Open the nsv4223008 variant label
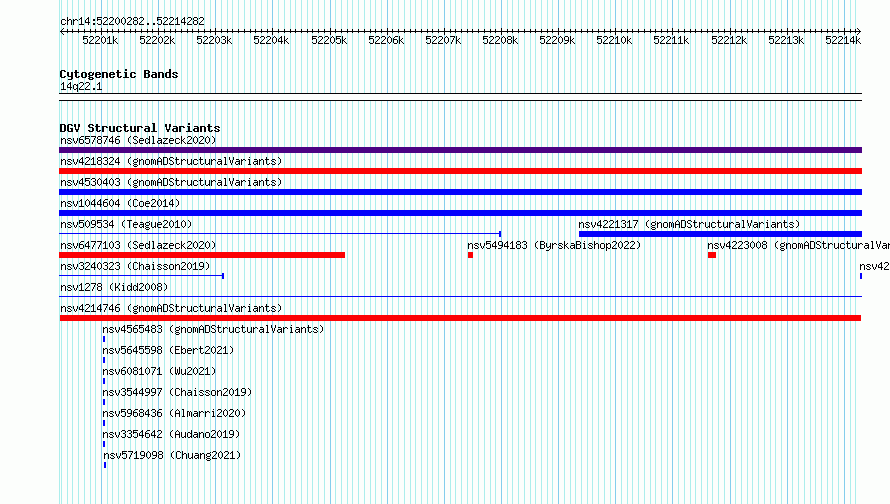The height and width of the screenshot is (504, 890). coord(799,245)
